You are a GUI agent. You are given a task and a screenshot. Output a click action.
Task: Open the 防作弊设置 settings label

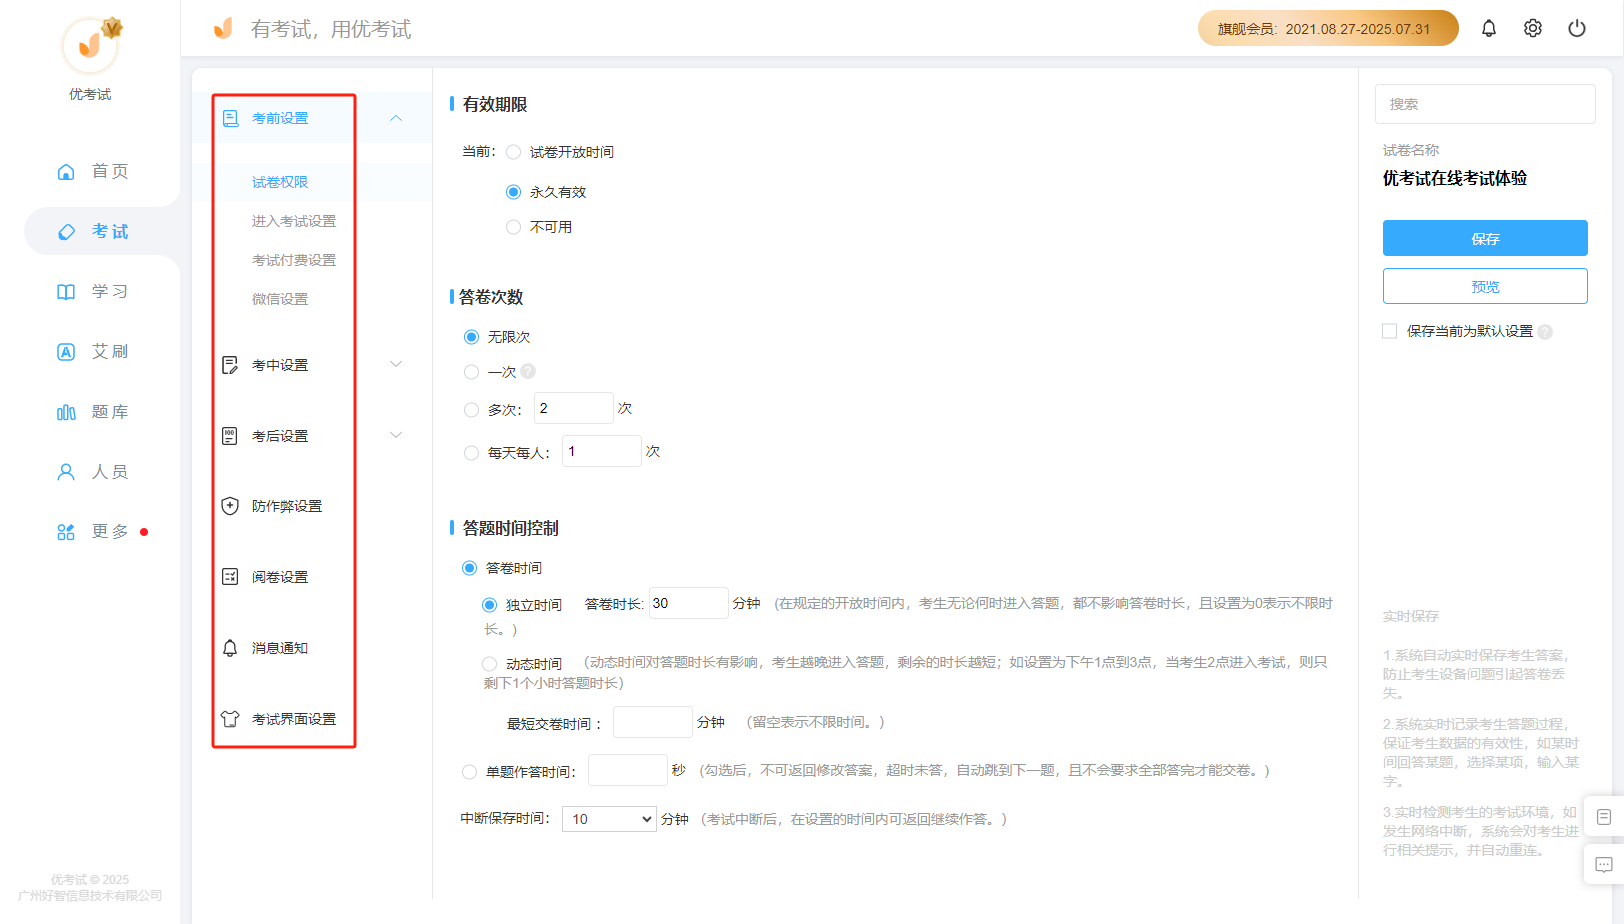click(x=287, y=506)
